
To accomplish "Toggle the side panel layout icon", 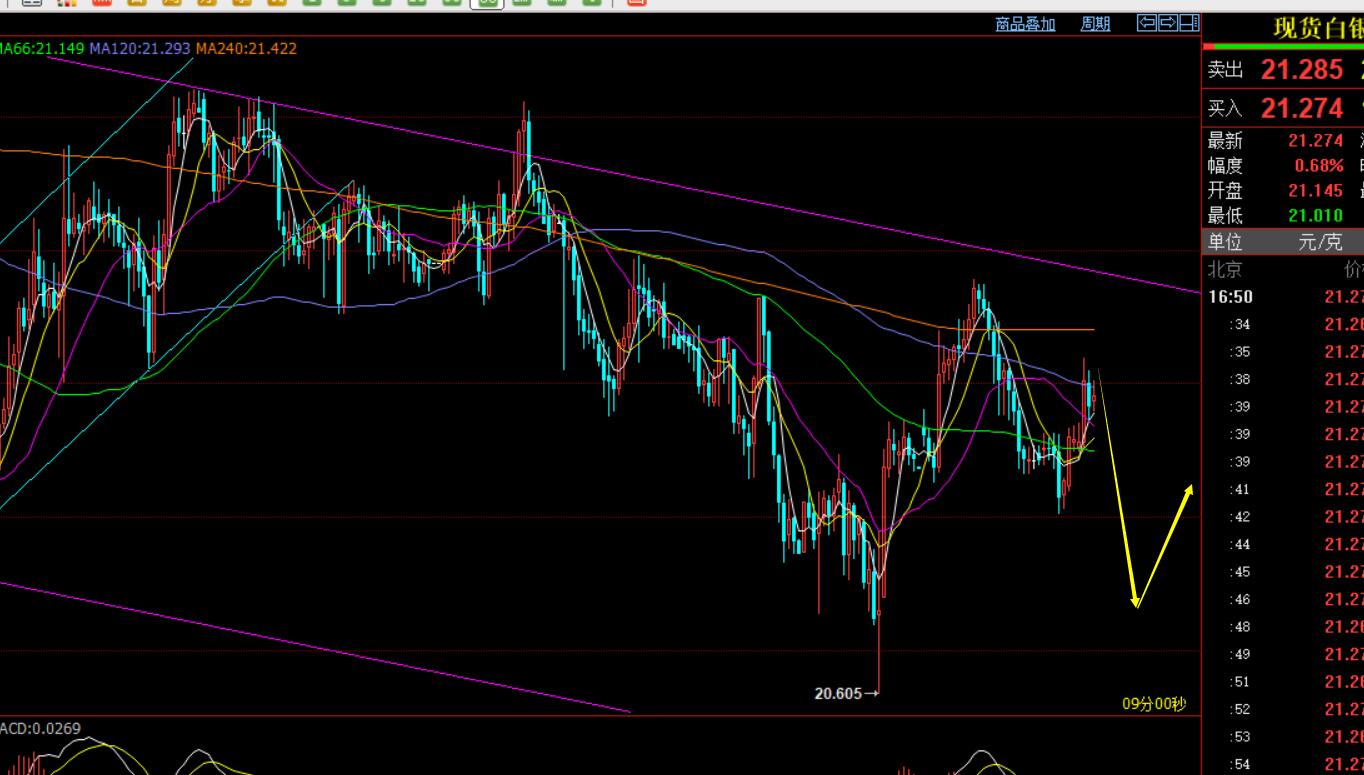I will [x=1189, y=23].
